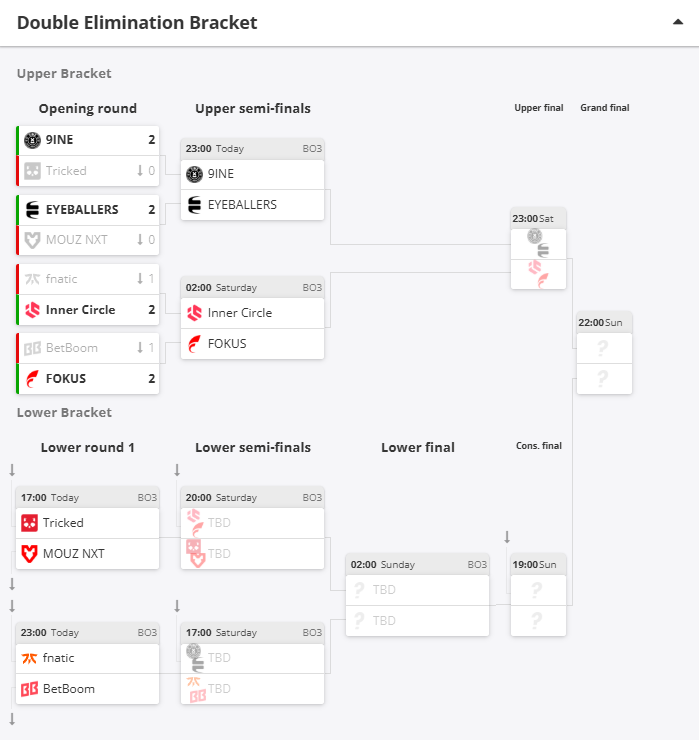Open the EYEBALLERS team link in the upper semi-finals

(242, 205)
